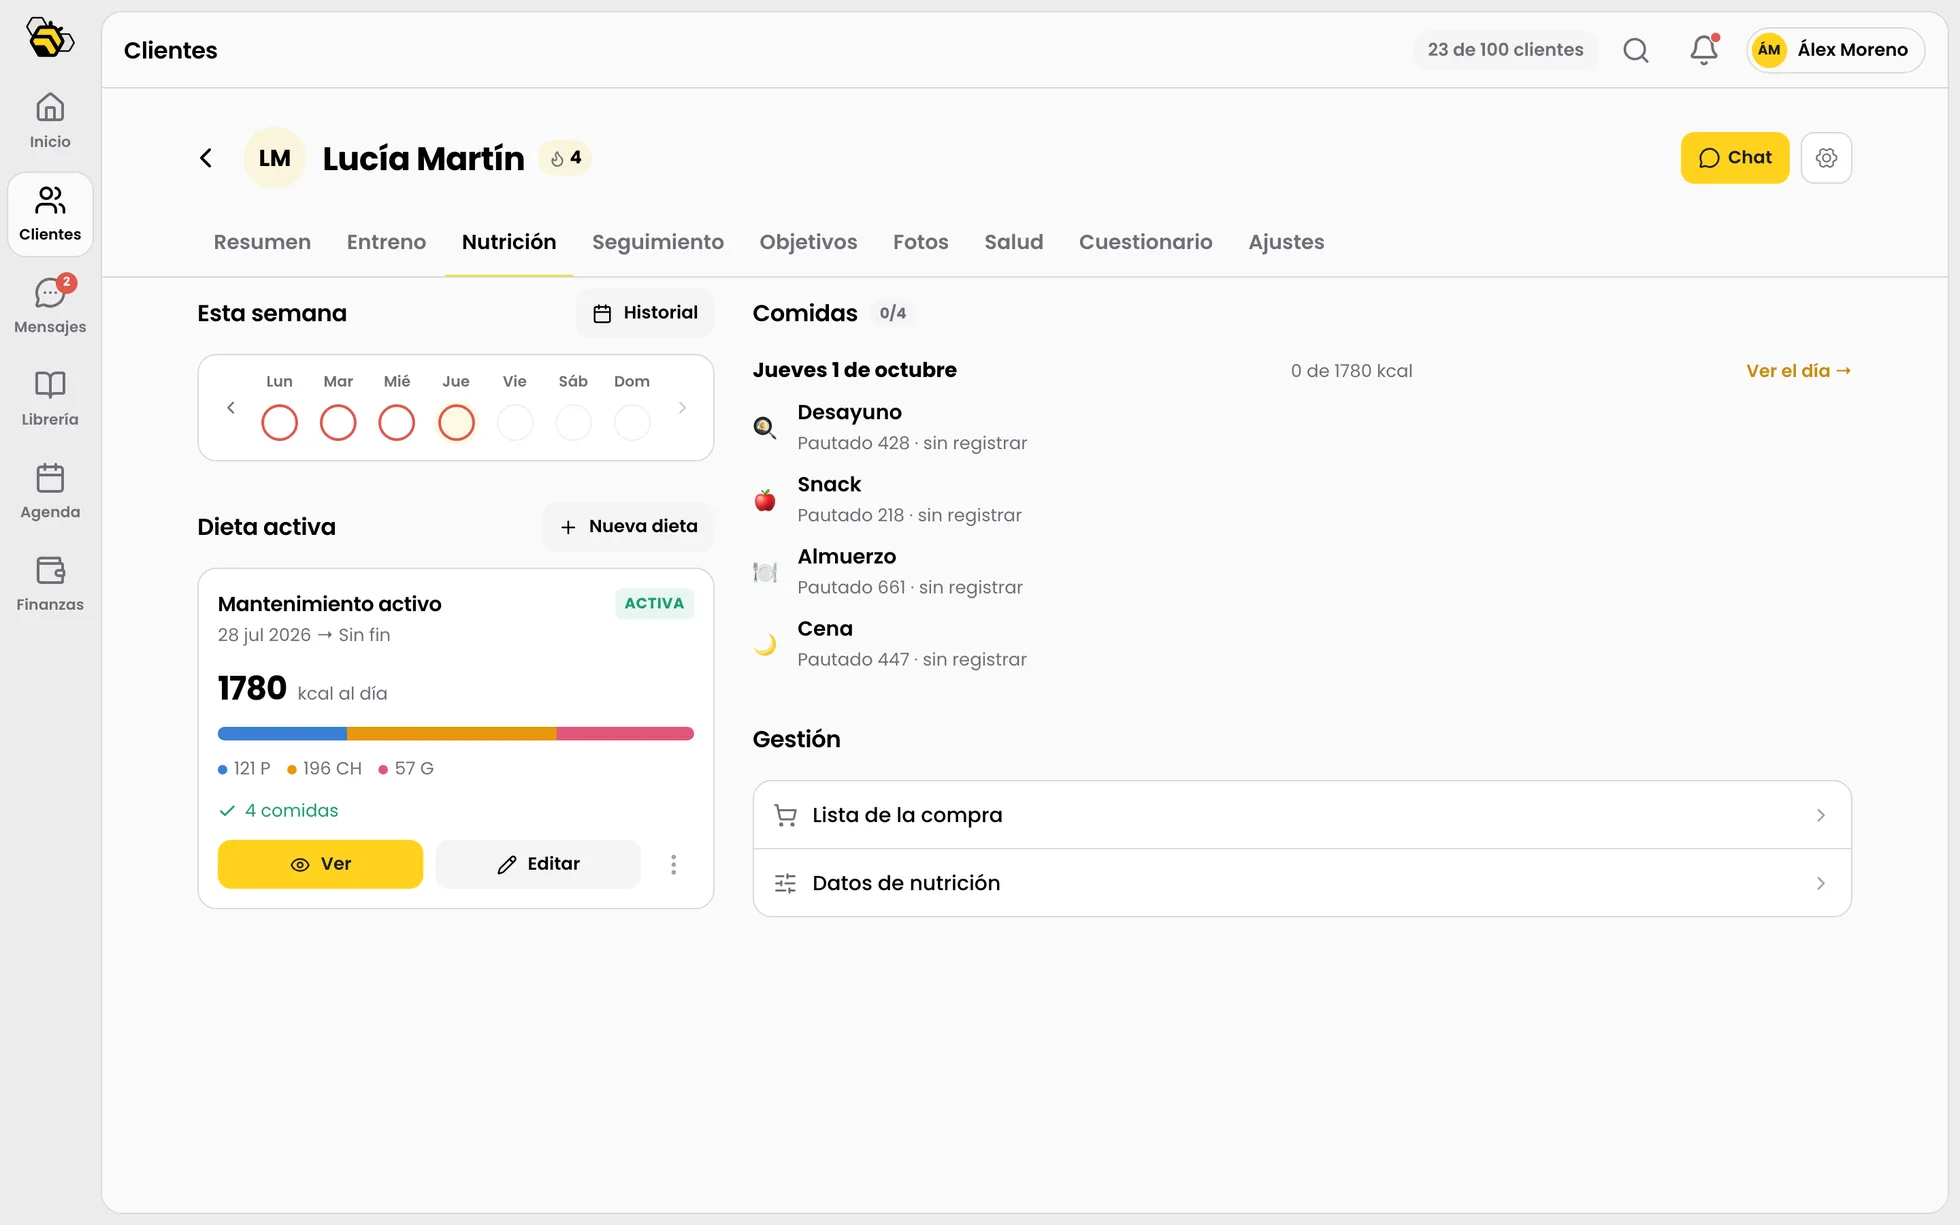Image resolution: width=1960 pixels, height=1225 pixels.
Task: Click the streak flame badge showing 4
Action: pyautogui.click(x=565, y=158)
